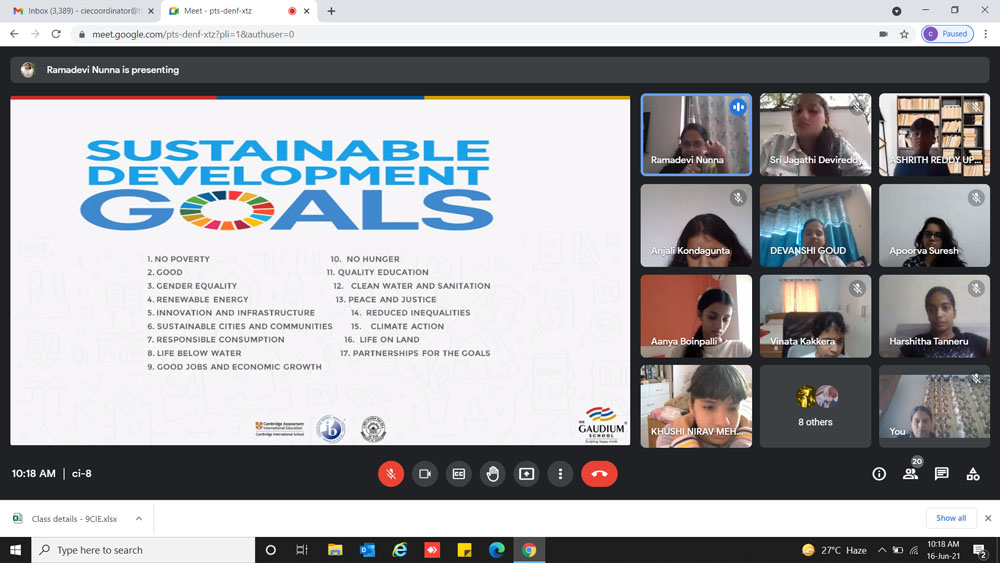Viewport: 1000px width, 563px height.
Task: Click the Type here to search box
Action: click(143, 550)
